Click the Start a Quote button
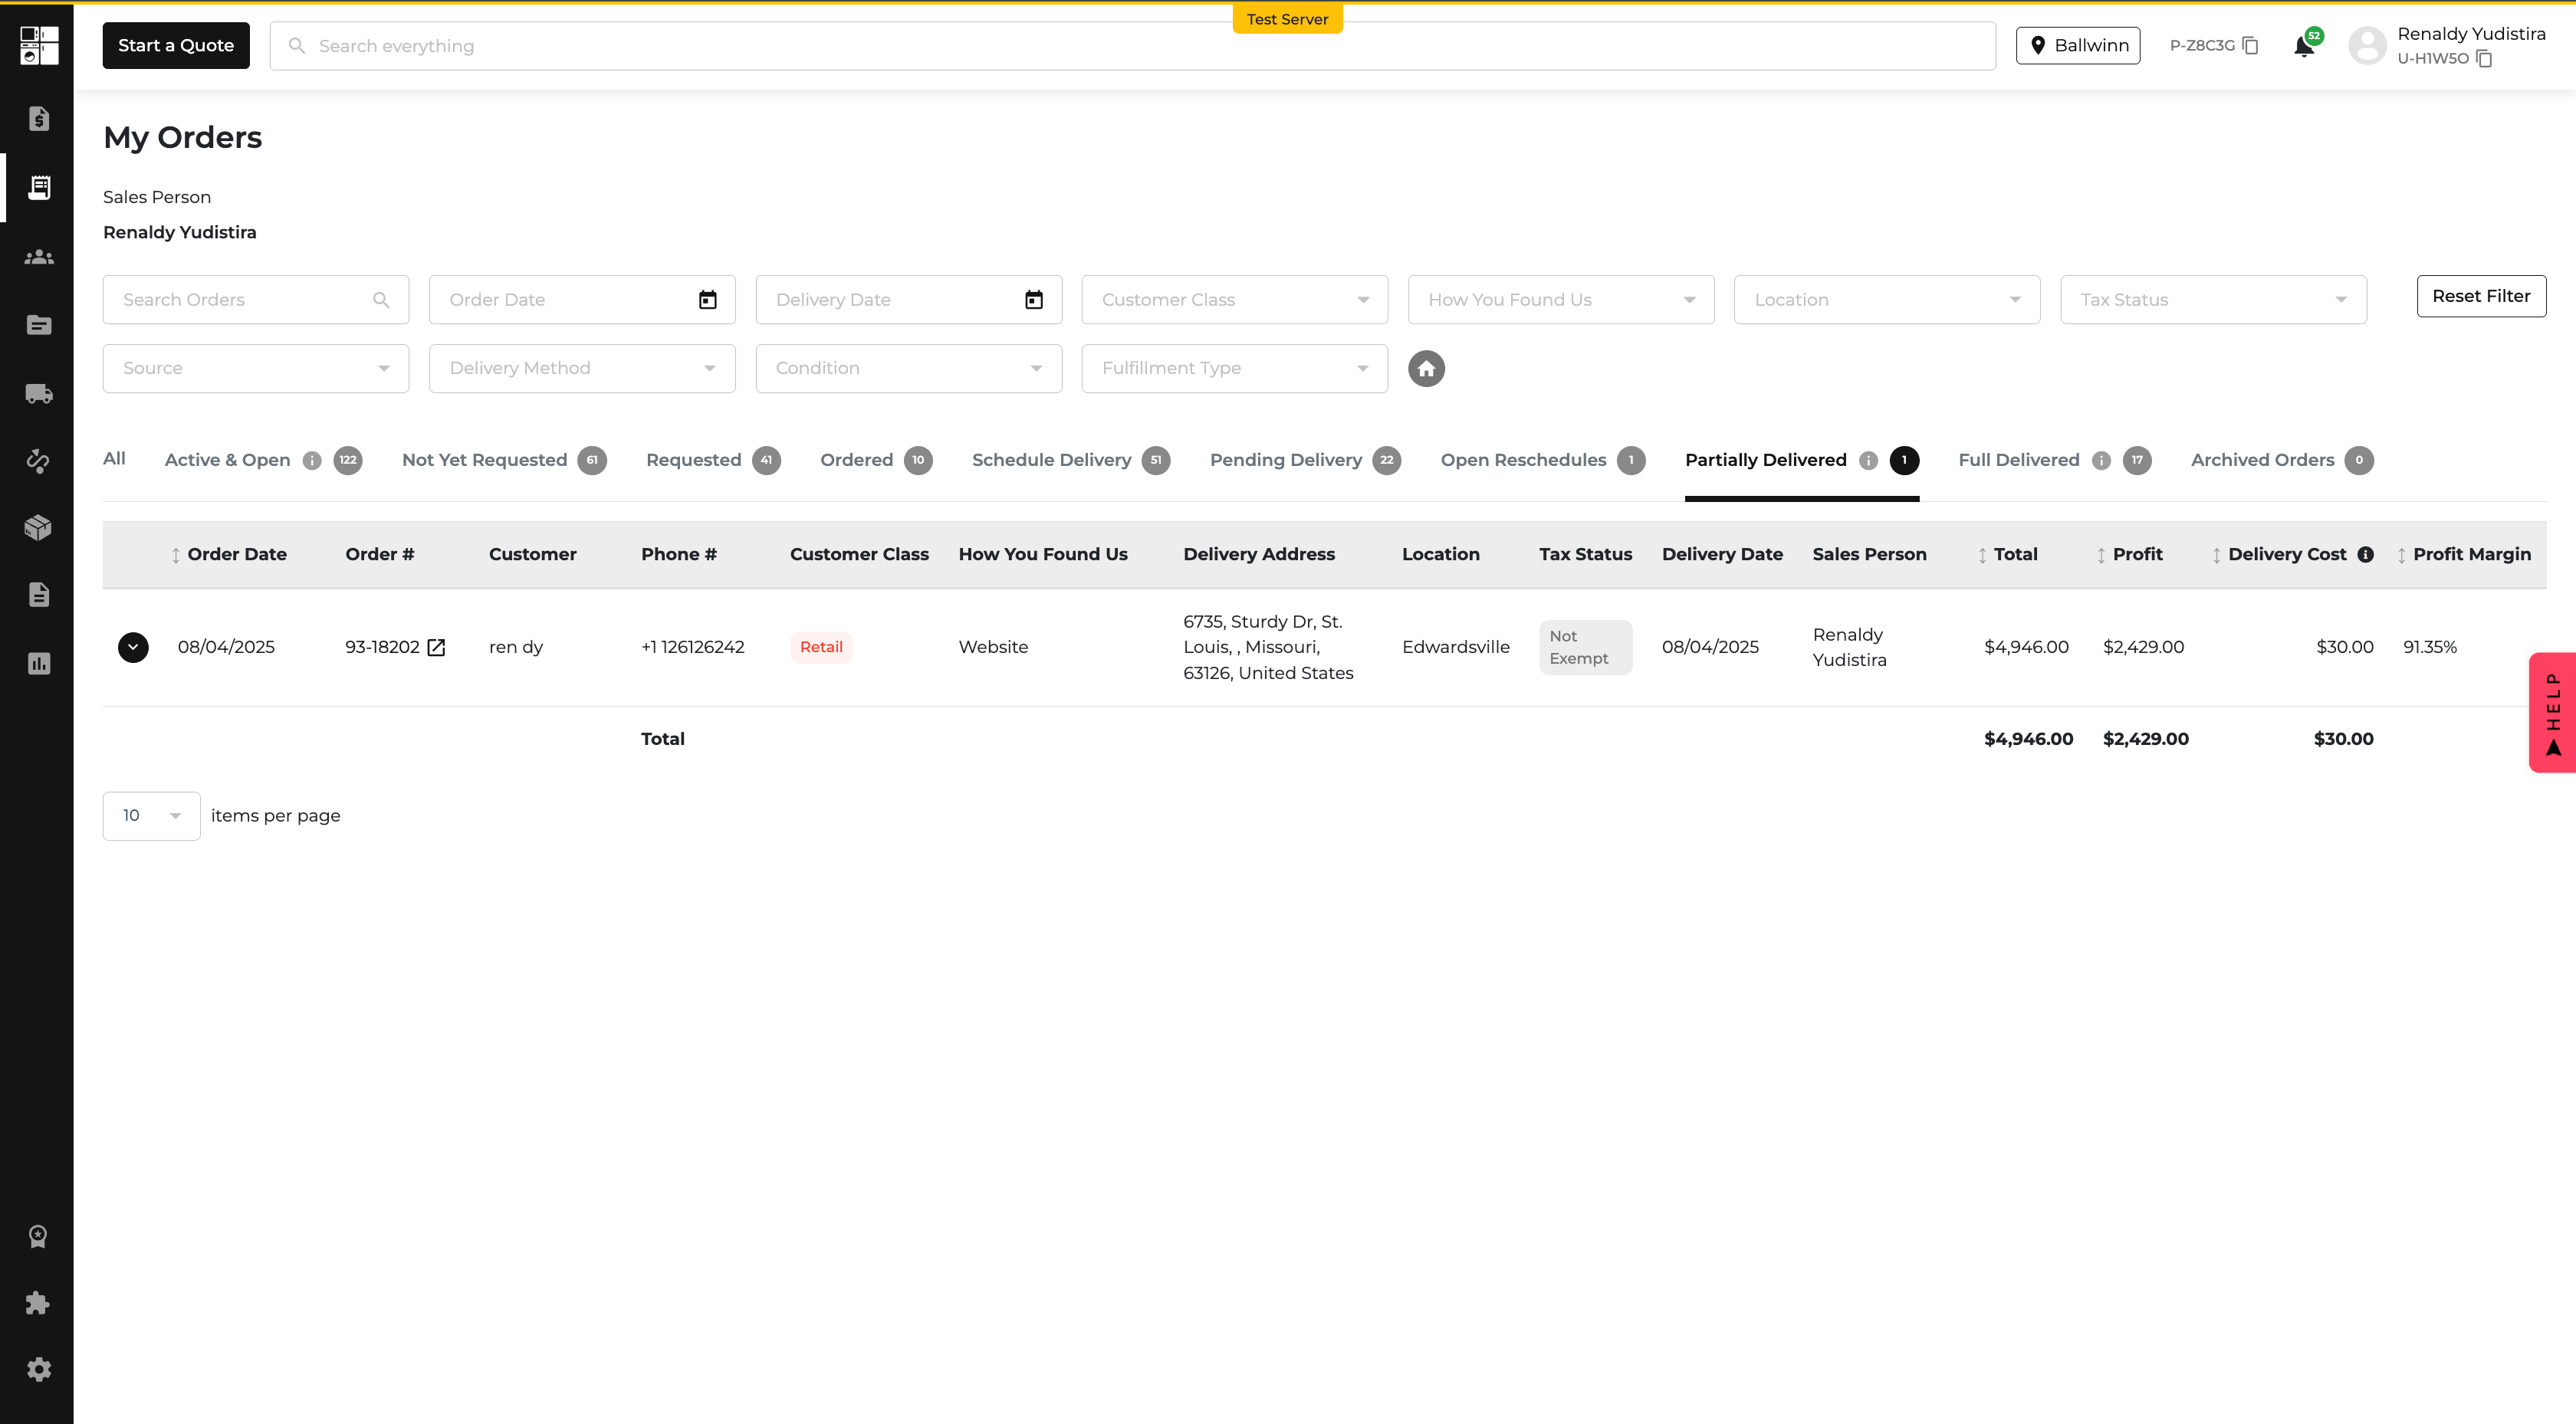The image size is (2576, 1424). pos(176,45)
